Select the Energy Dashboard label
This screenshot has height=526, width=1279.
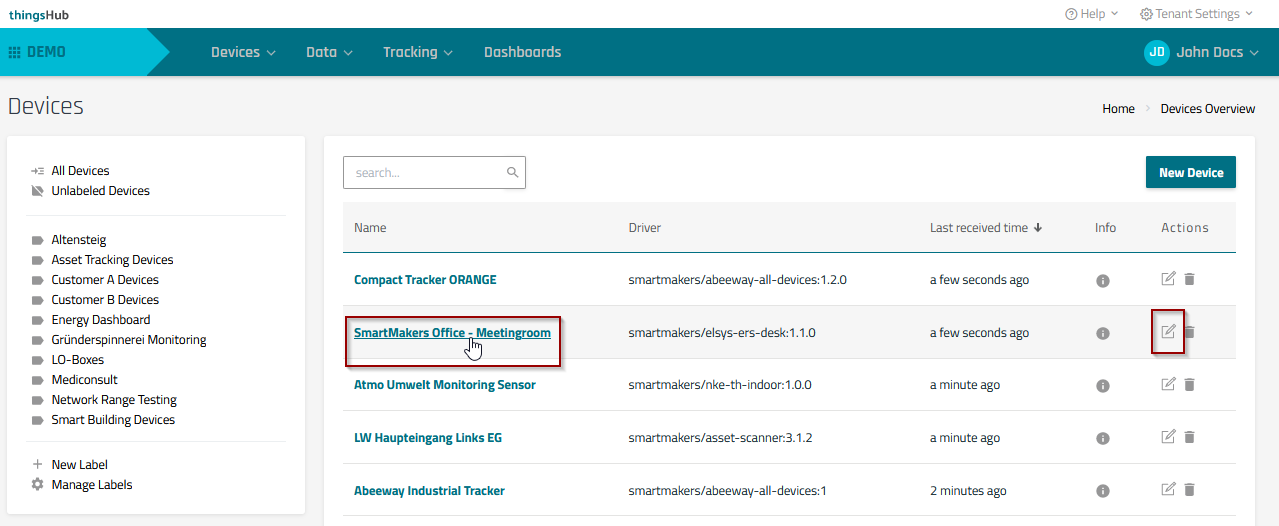point(101,320)
